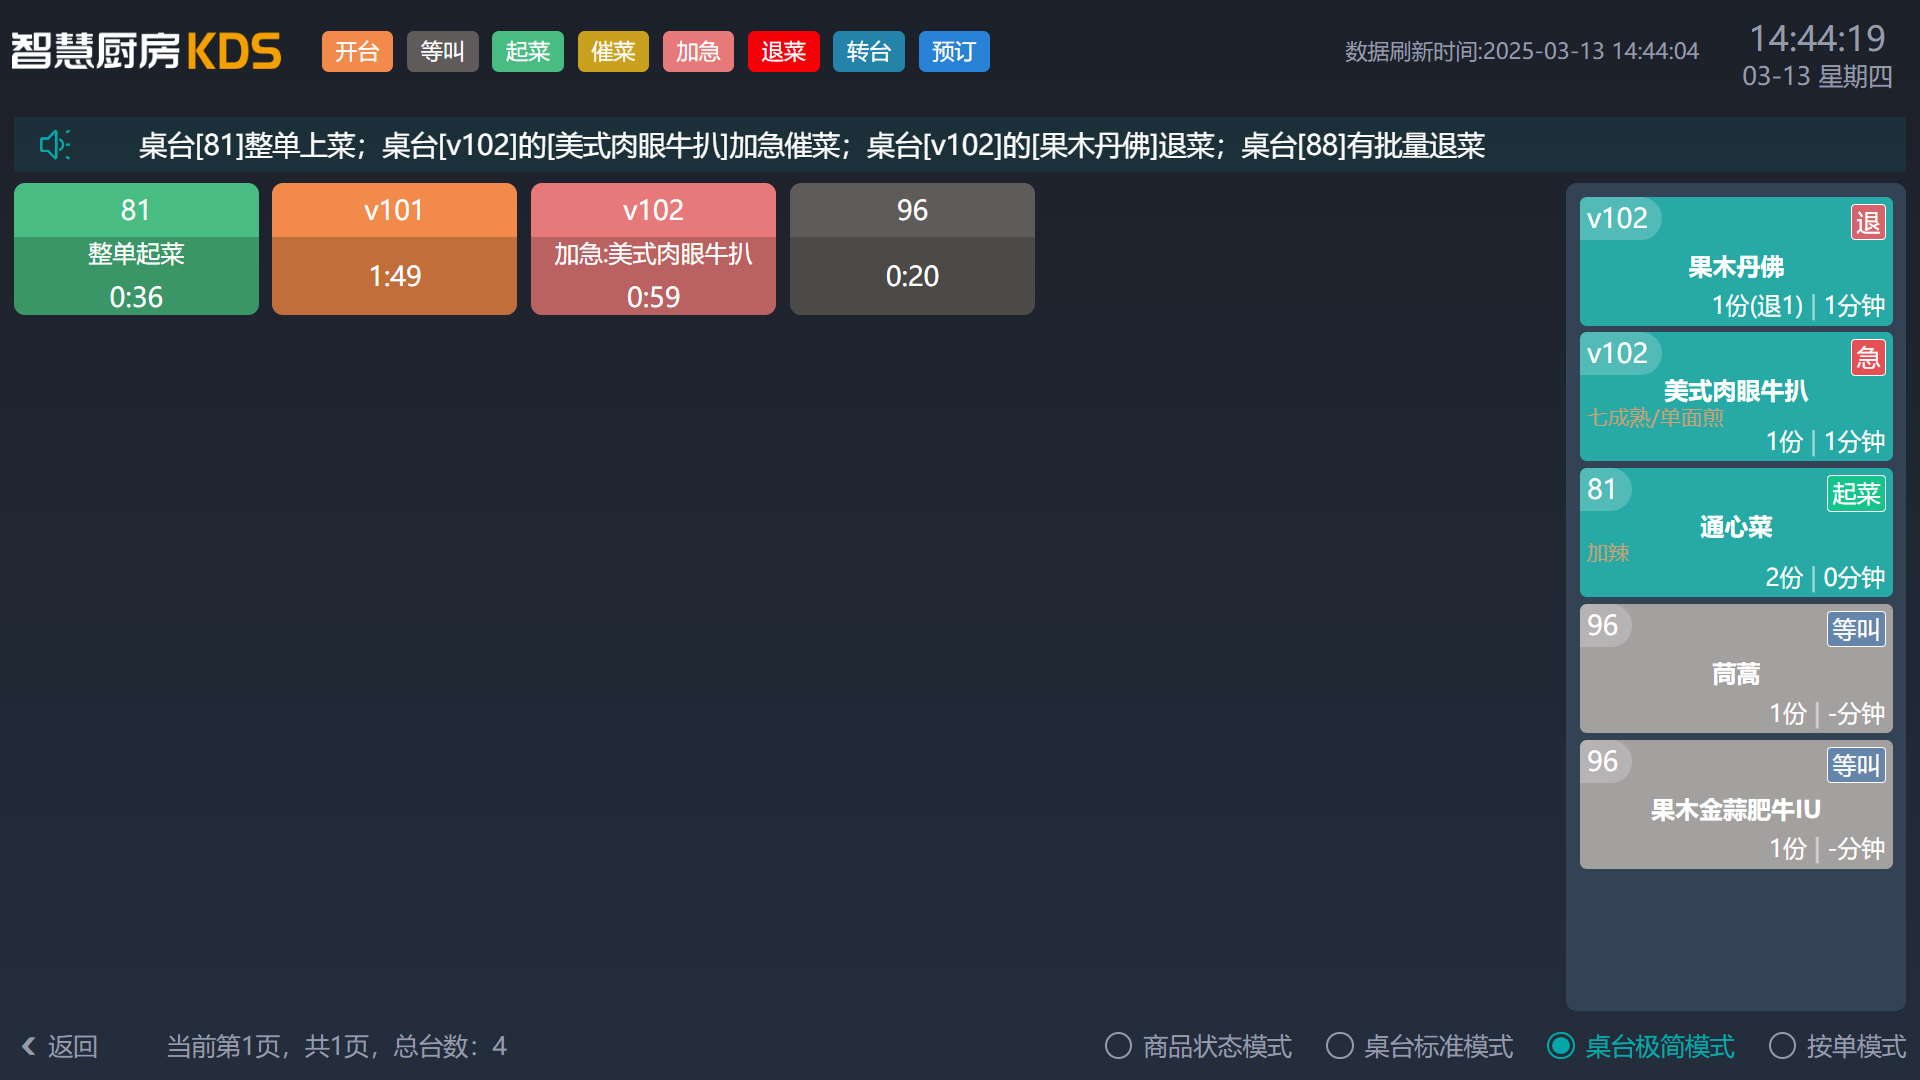Select the 等叫 (wait call) function icon
The width and height of the screenshot is (1920, 1080).
coord(442,51)
